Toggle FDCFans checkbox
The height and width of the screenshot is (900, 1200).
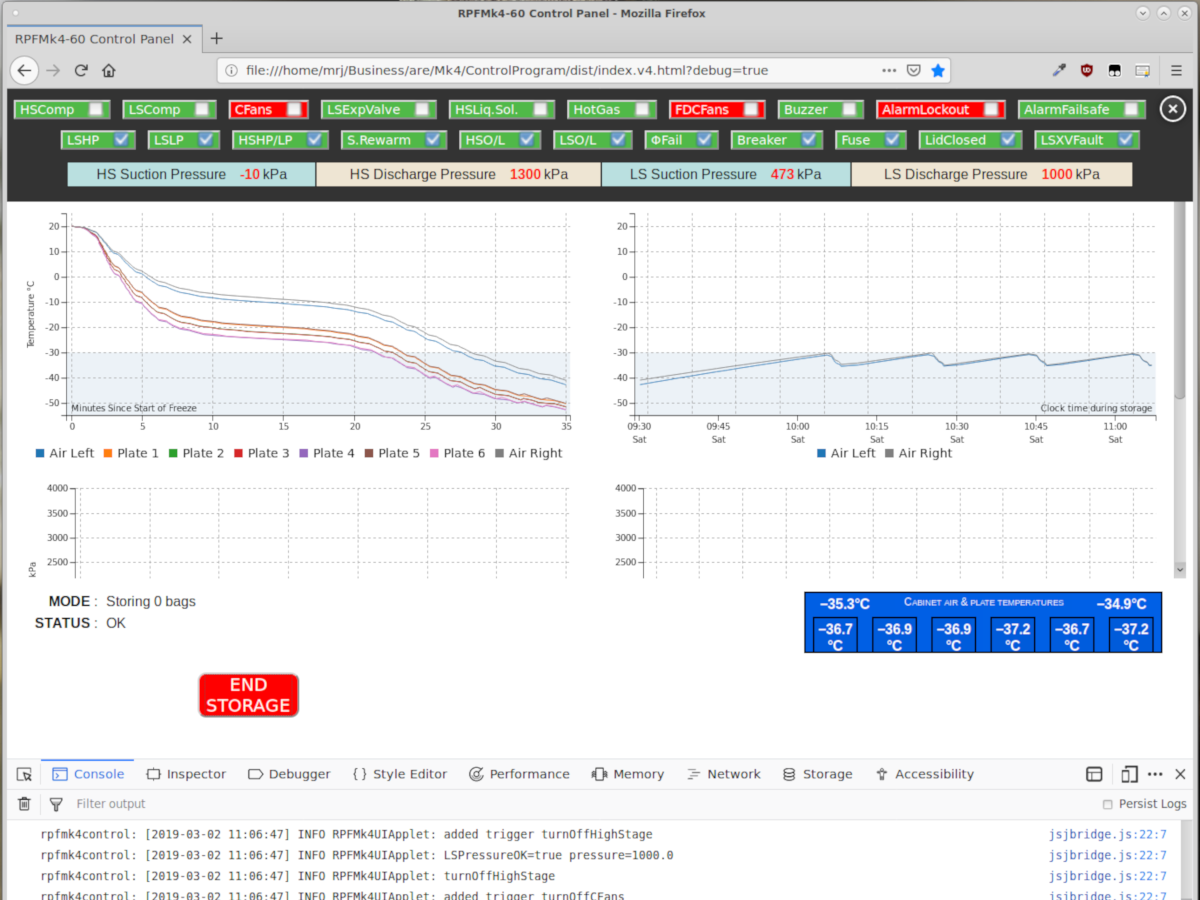[x=750, y=110]
